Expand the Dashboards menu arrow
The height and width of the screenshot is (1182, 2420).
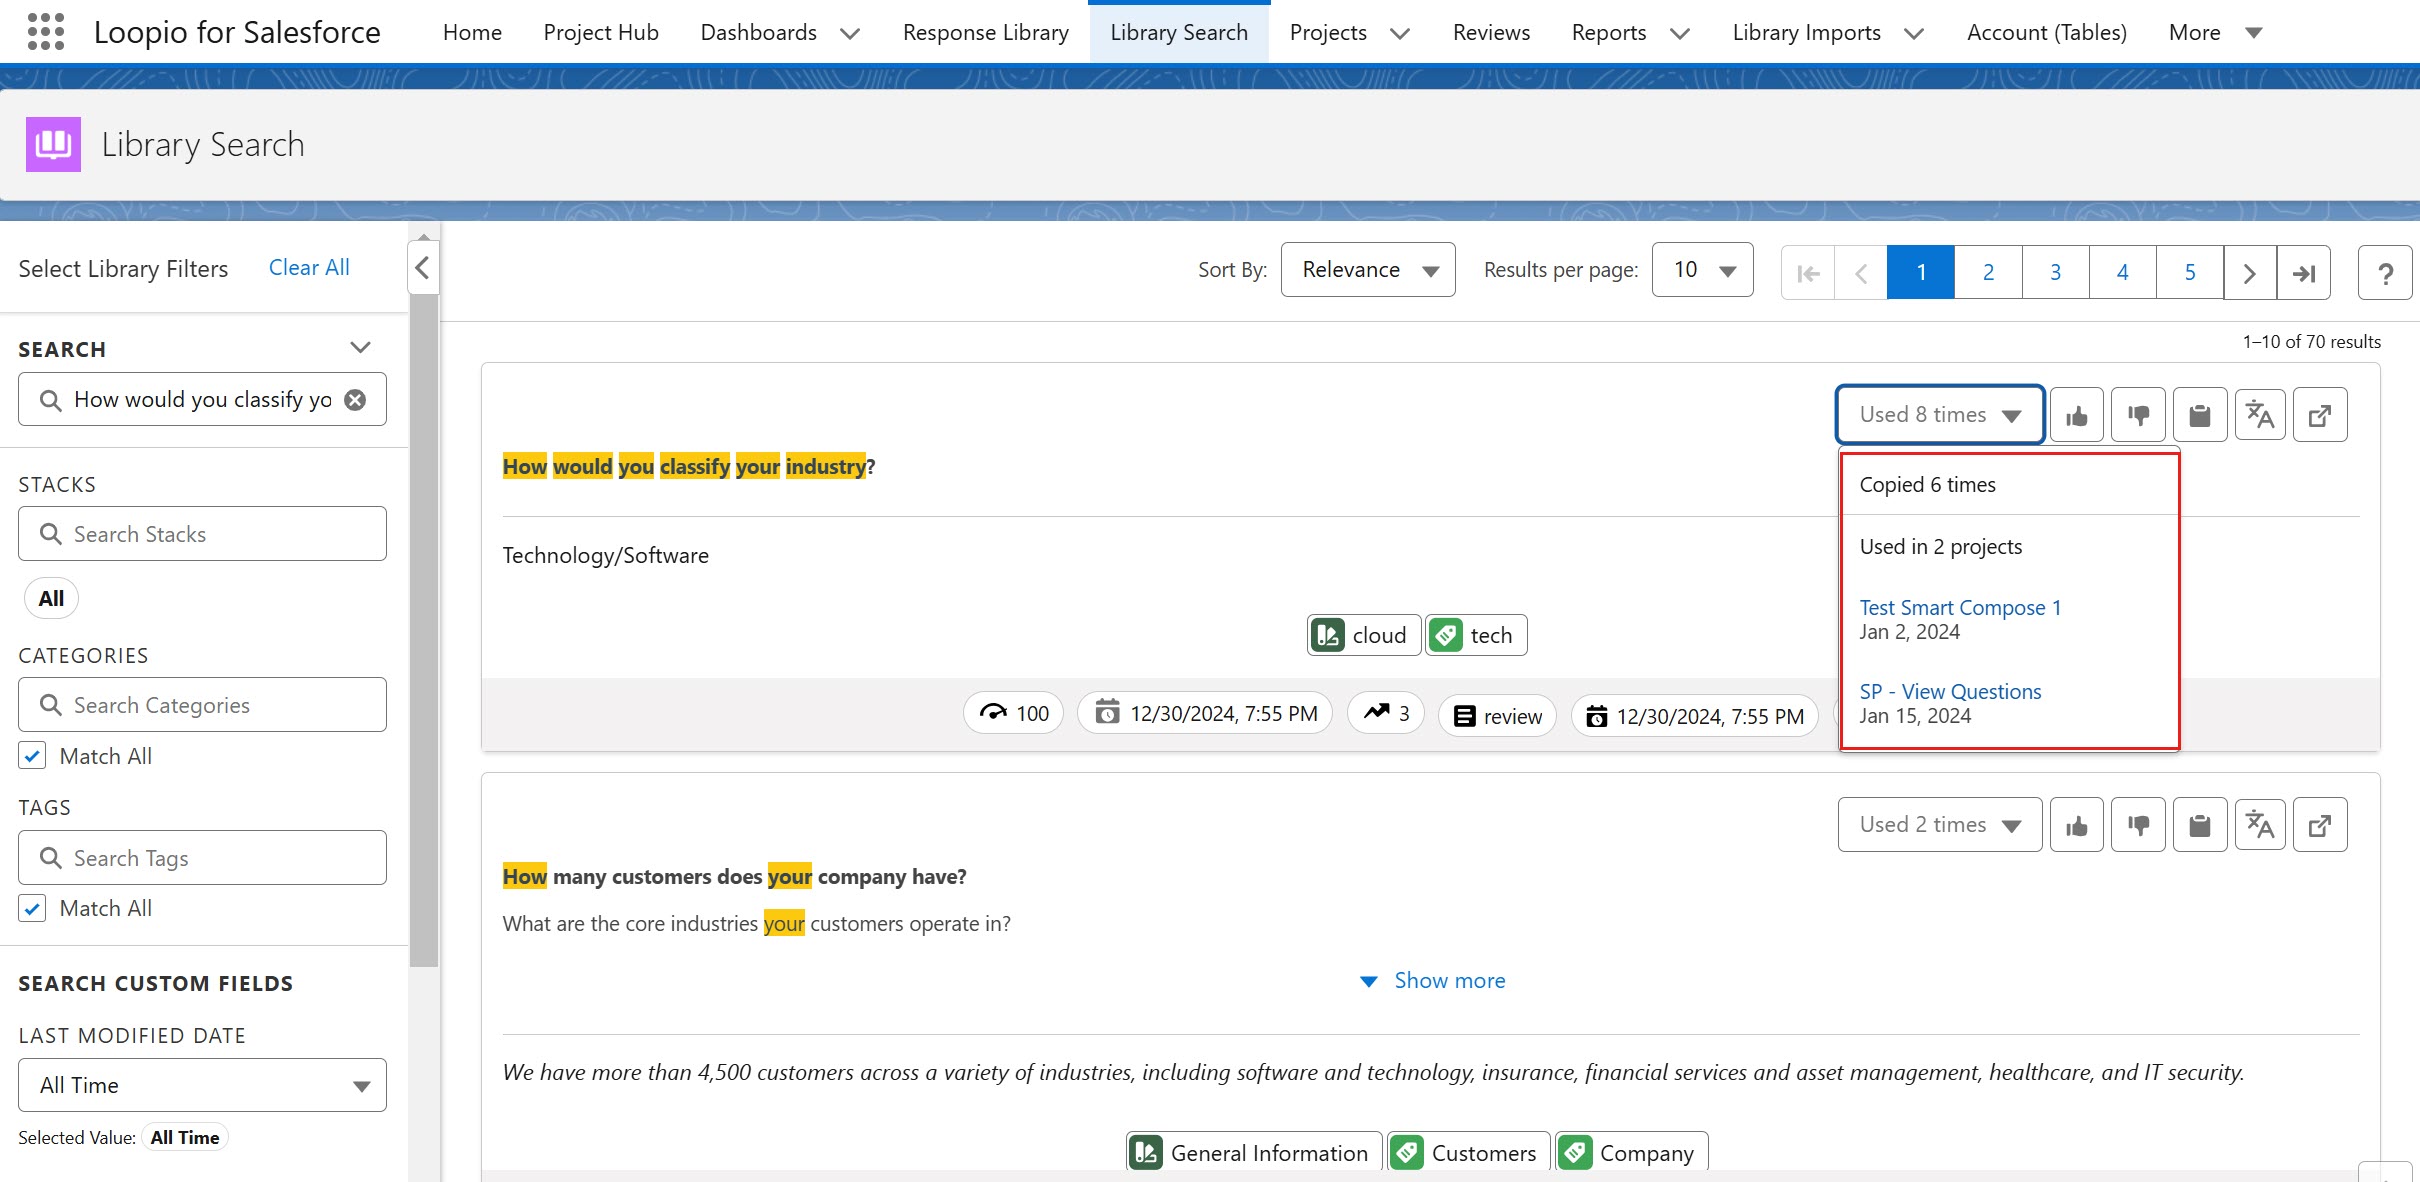(x=850, y=33)
